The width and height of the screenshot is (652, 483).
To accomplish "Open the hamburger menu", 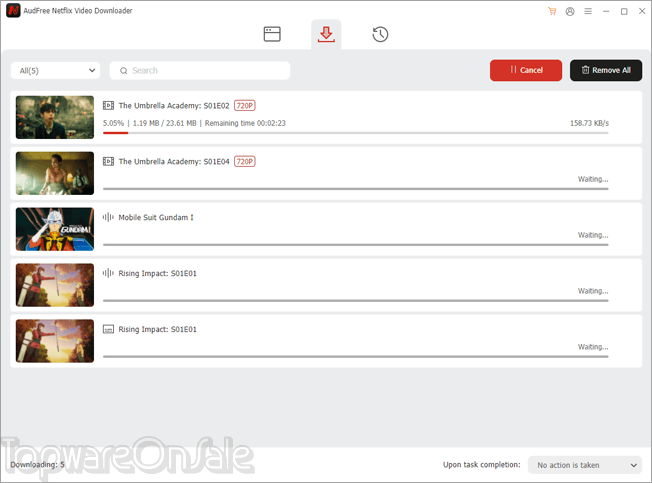I will (x=588, y=11).
